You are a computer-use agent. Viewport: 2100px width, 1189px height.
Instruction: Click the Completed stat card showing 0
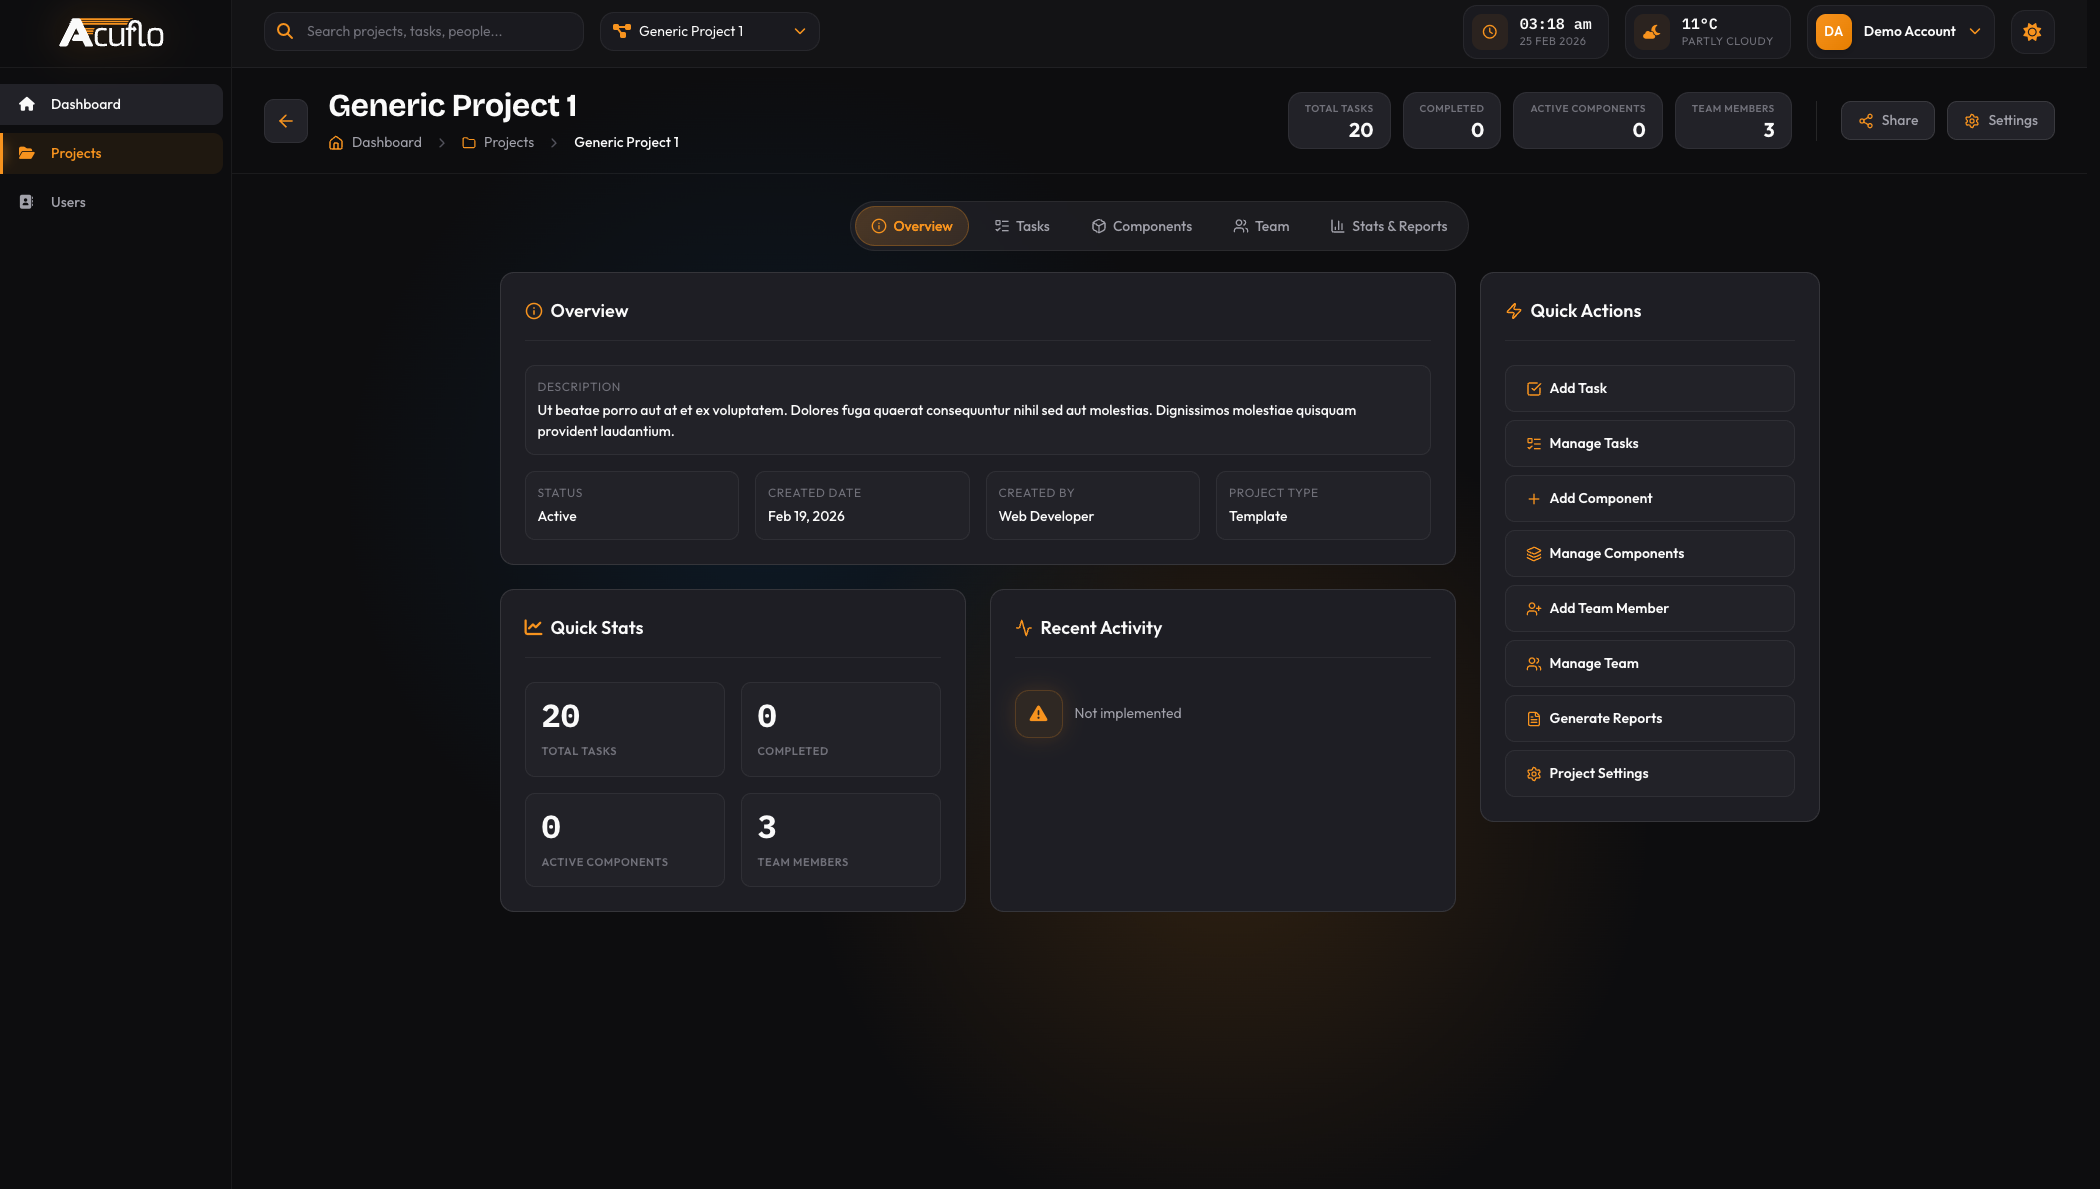(840, 729)
